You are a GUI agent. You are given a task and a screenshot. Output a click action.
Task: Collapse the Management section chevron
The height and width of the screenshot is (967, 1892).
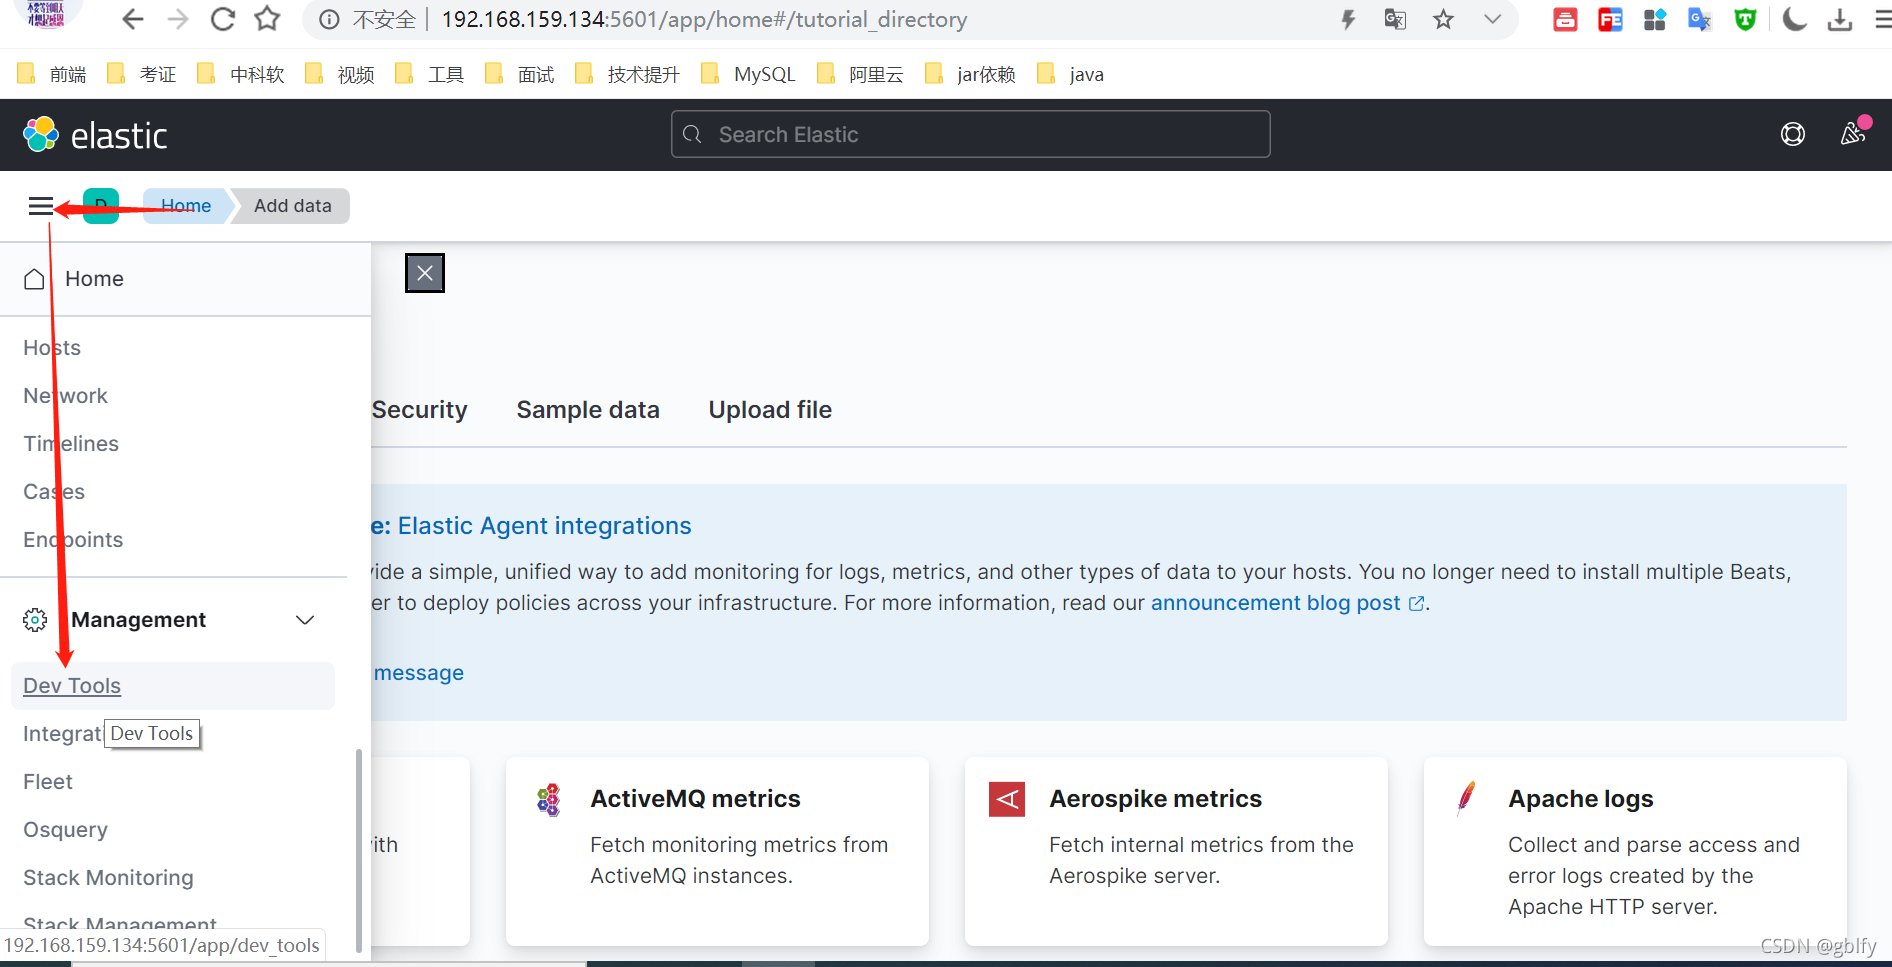tap(305, 620)
